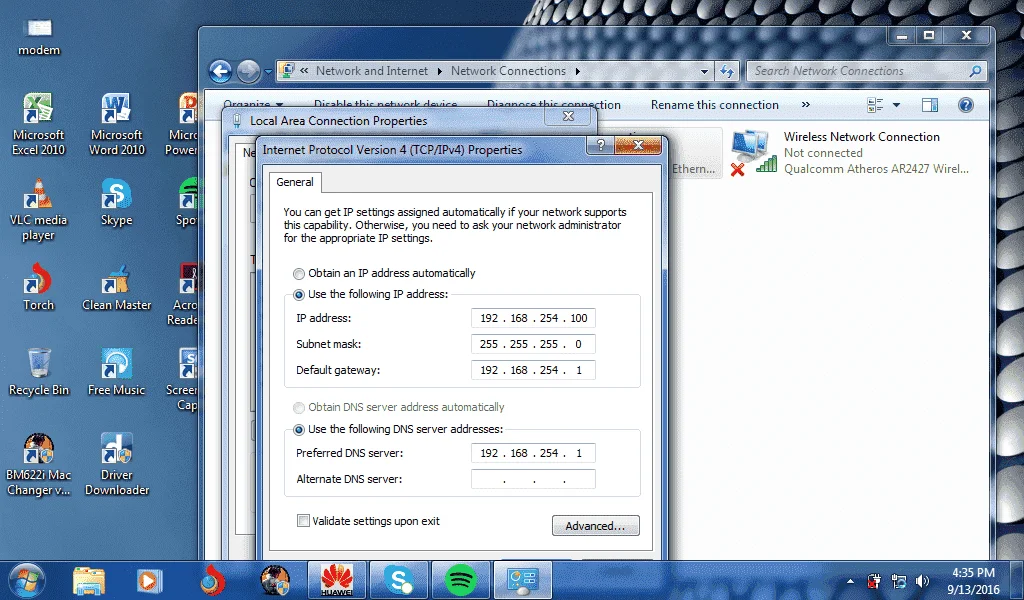Open Skype desktop shortcut
Viewport: 1024px width, 600px height.
click(x=116, y=202)
